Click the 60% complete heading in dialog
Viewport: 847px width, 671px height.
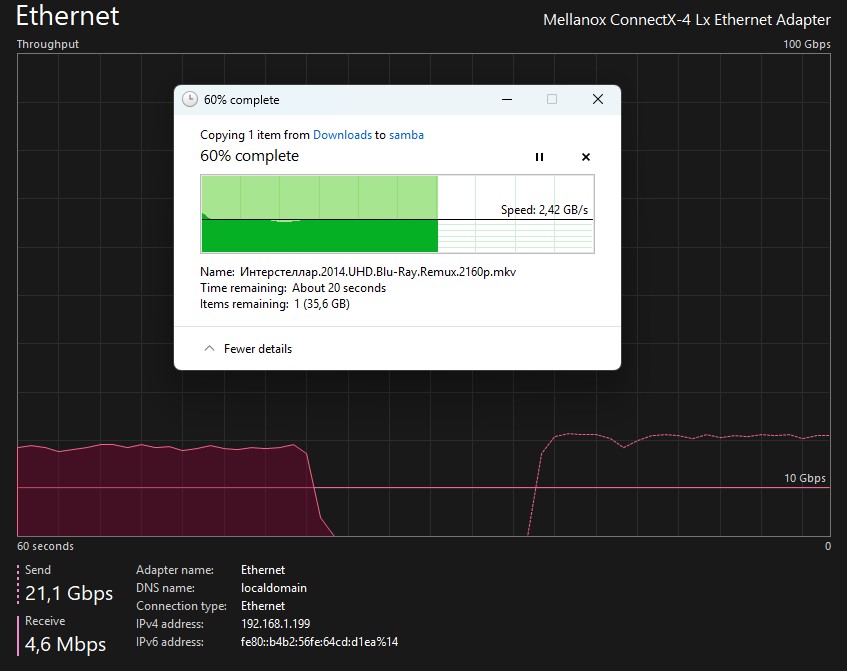[x=250, y=156]
